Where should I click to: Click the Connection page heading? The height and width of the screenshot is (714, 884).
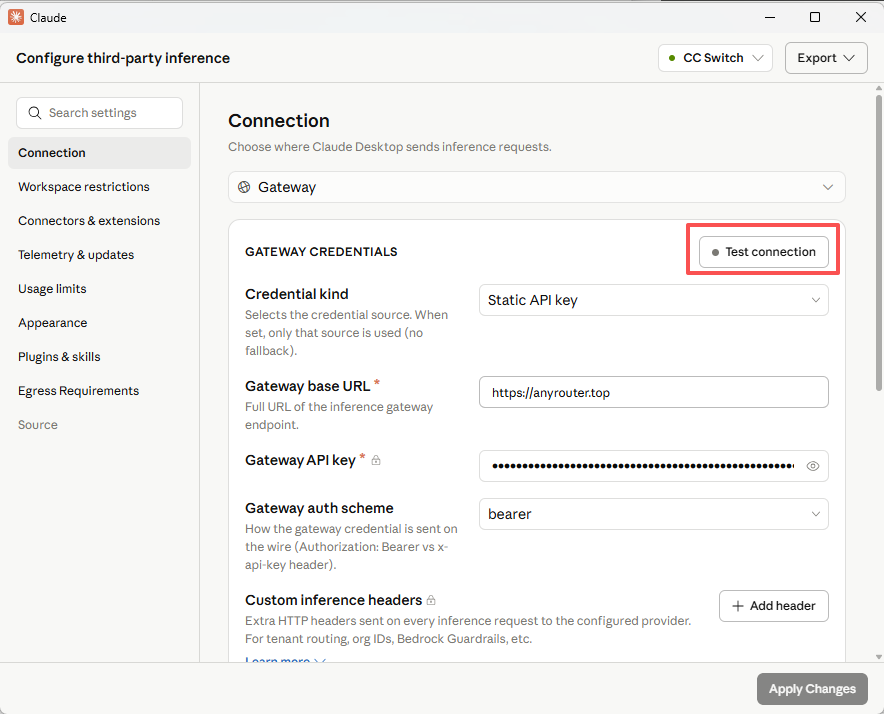[279, 121]
